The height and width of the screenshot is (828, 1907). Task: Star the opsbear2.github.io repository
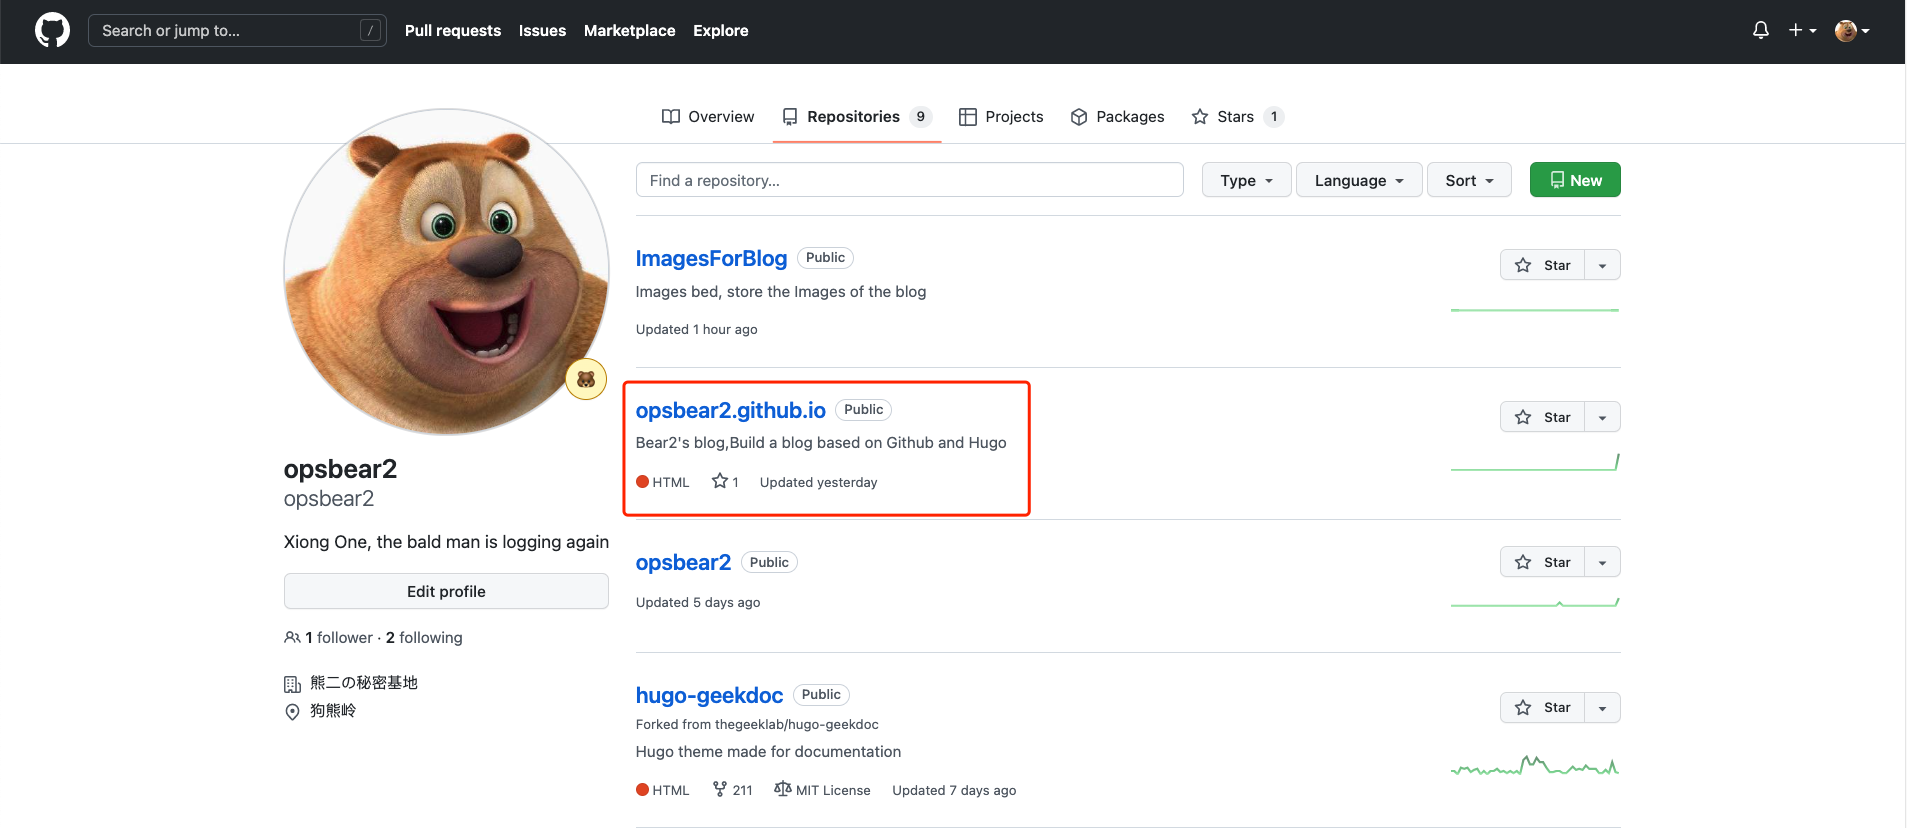pos(1542,417)
